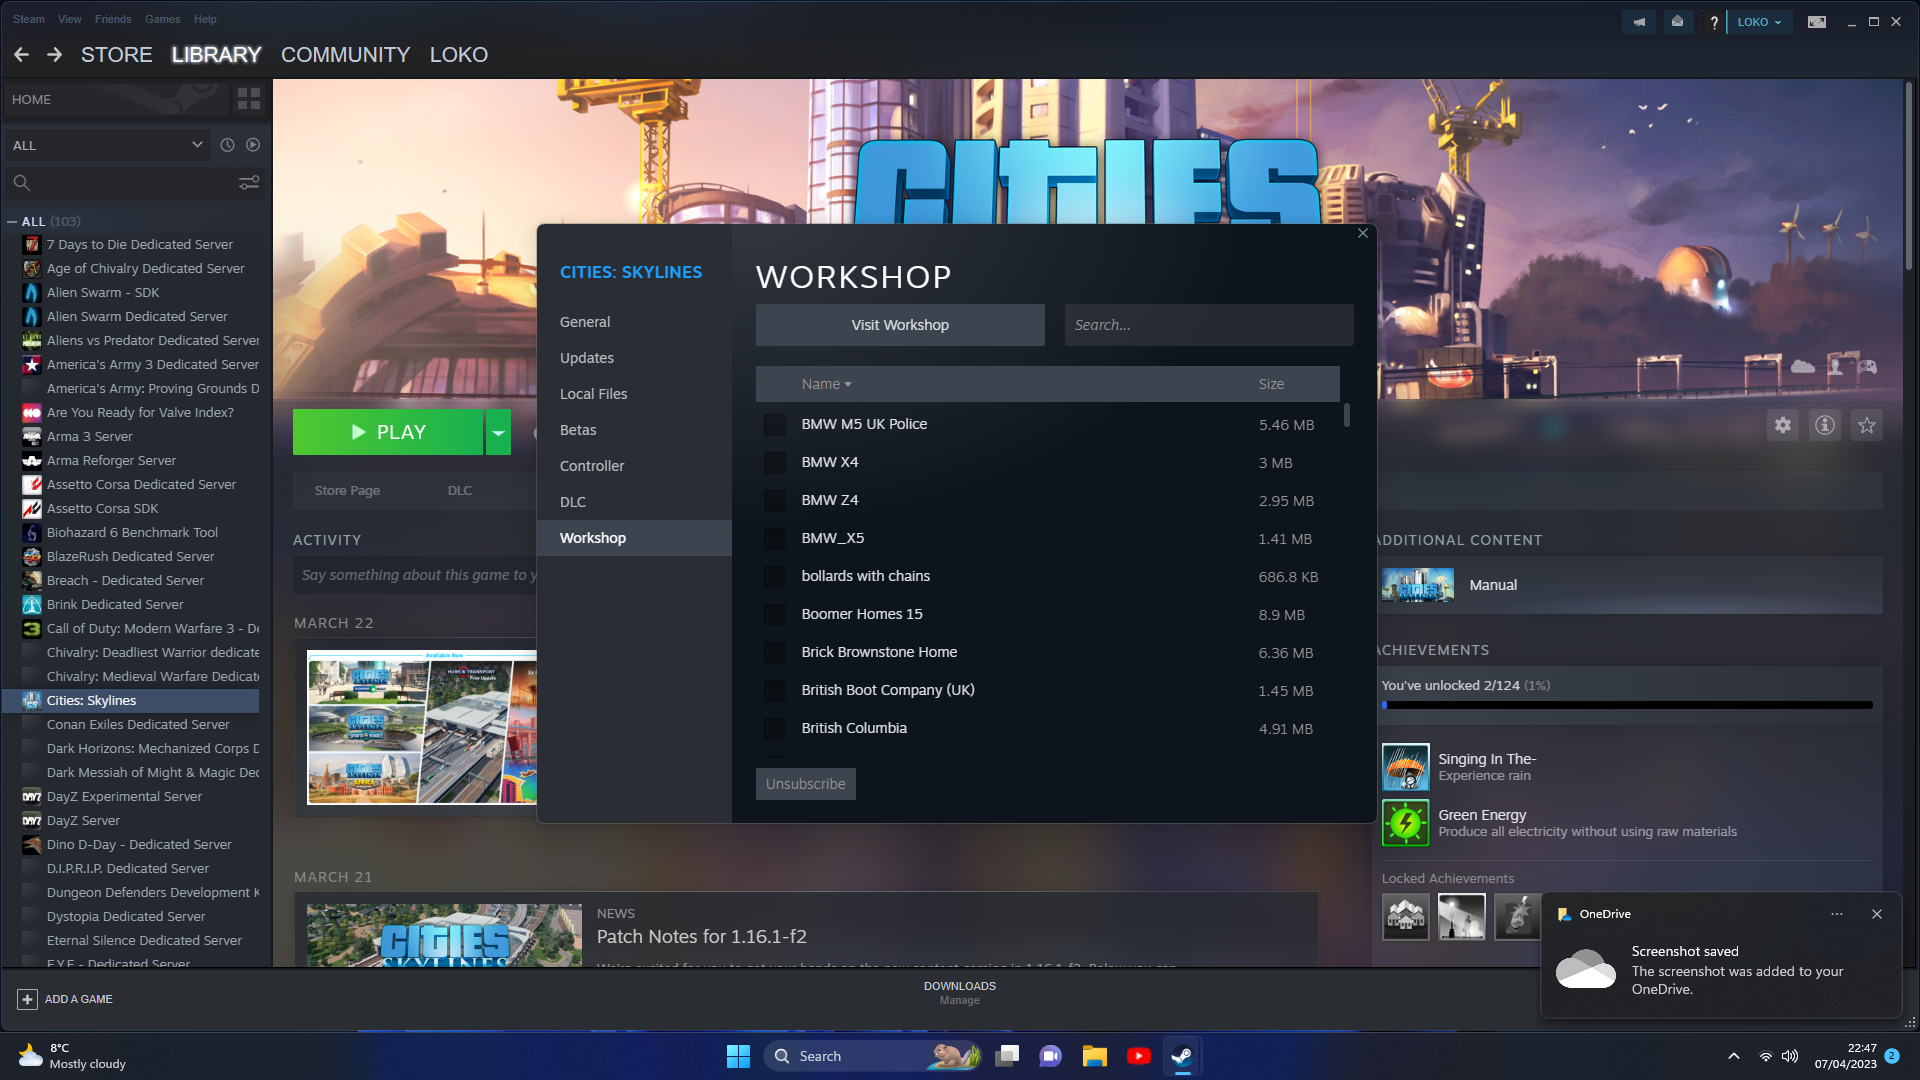1920x1080 pixels.
Task: Open OneDrive notification options ellipsis
Action: pos(1837,914)
